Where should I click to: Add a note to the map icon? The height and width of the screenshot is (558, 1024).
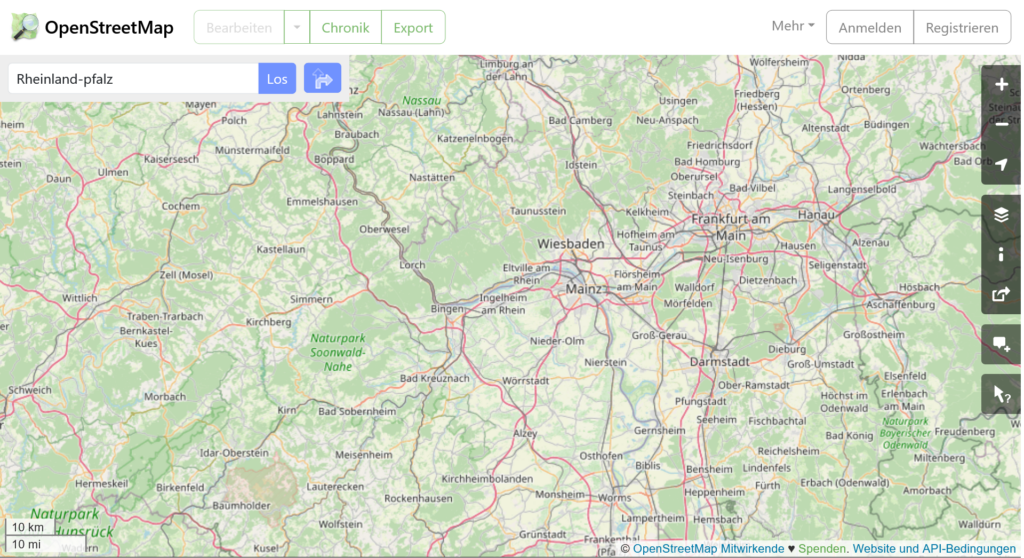coord(1000,344)
